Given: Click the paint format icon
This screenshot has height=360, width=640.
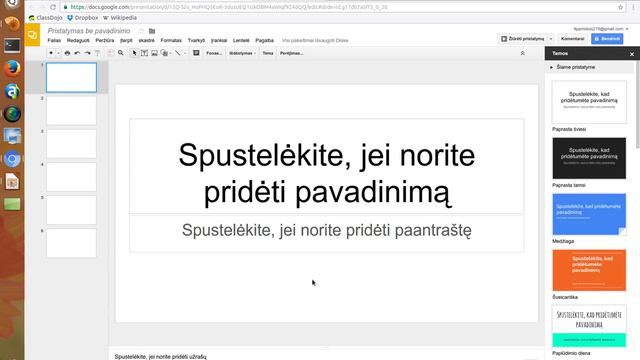Looking at the screenshot, I should coord(98,53).
